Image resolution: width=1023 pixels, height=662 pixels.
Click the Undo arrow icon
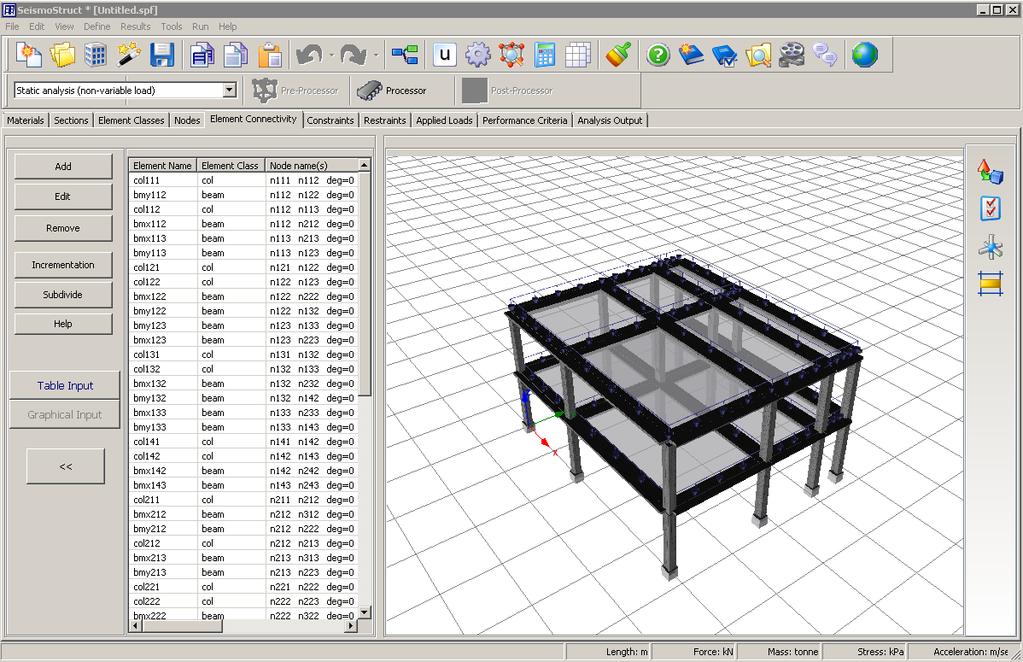309,55
